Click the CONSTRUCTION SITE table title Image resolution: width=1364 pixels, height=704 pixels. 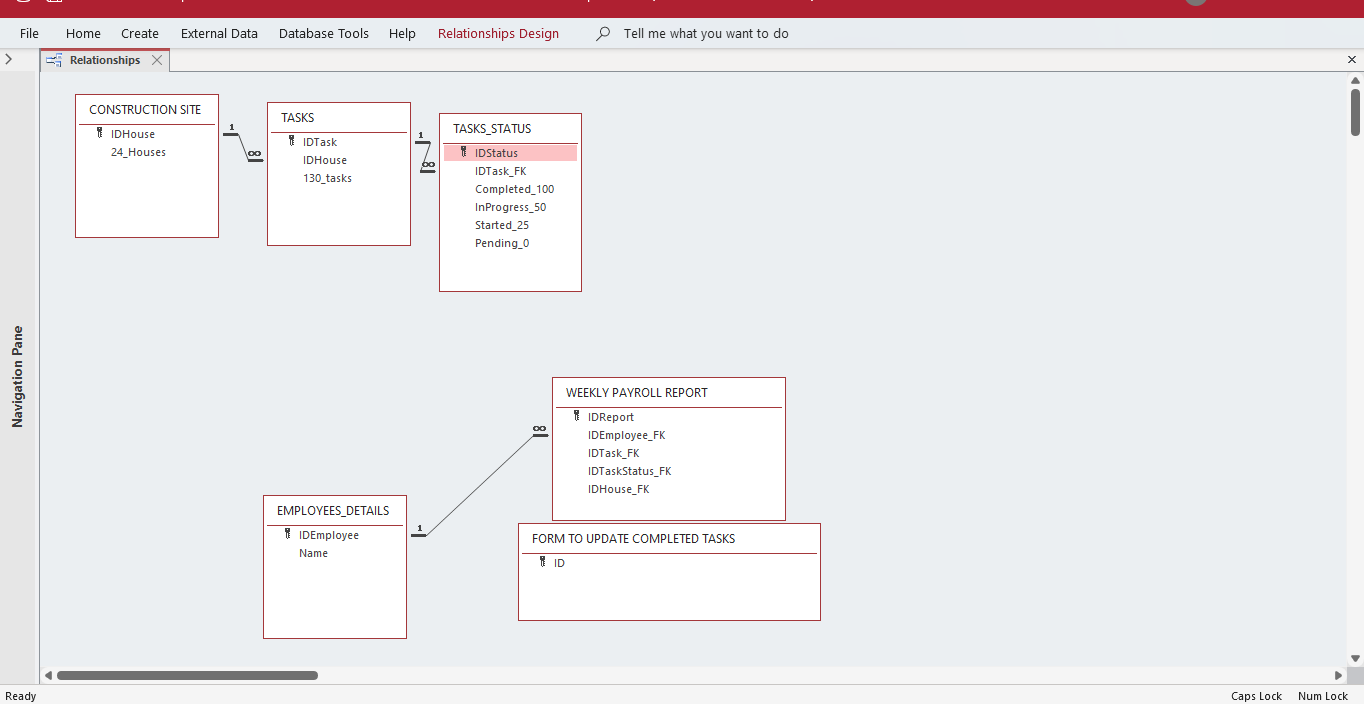click(x=145, y=110)
